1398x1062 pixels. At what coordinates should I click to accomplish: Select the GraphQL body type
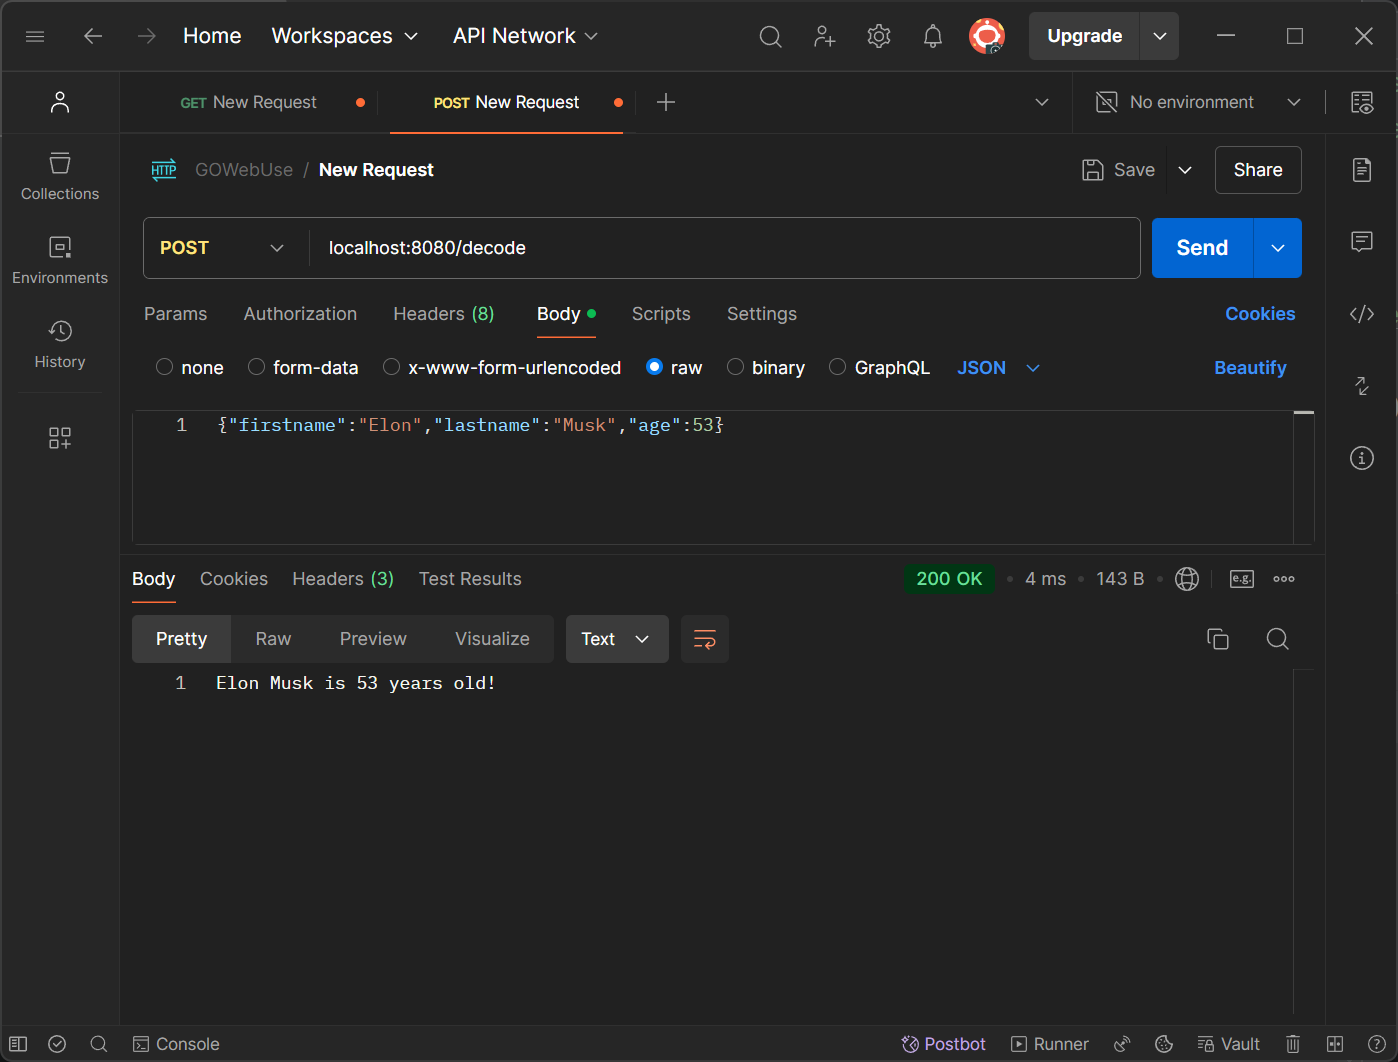[x=838, y=368]
